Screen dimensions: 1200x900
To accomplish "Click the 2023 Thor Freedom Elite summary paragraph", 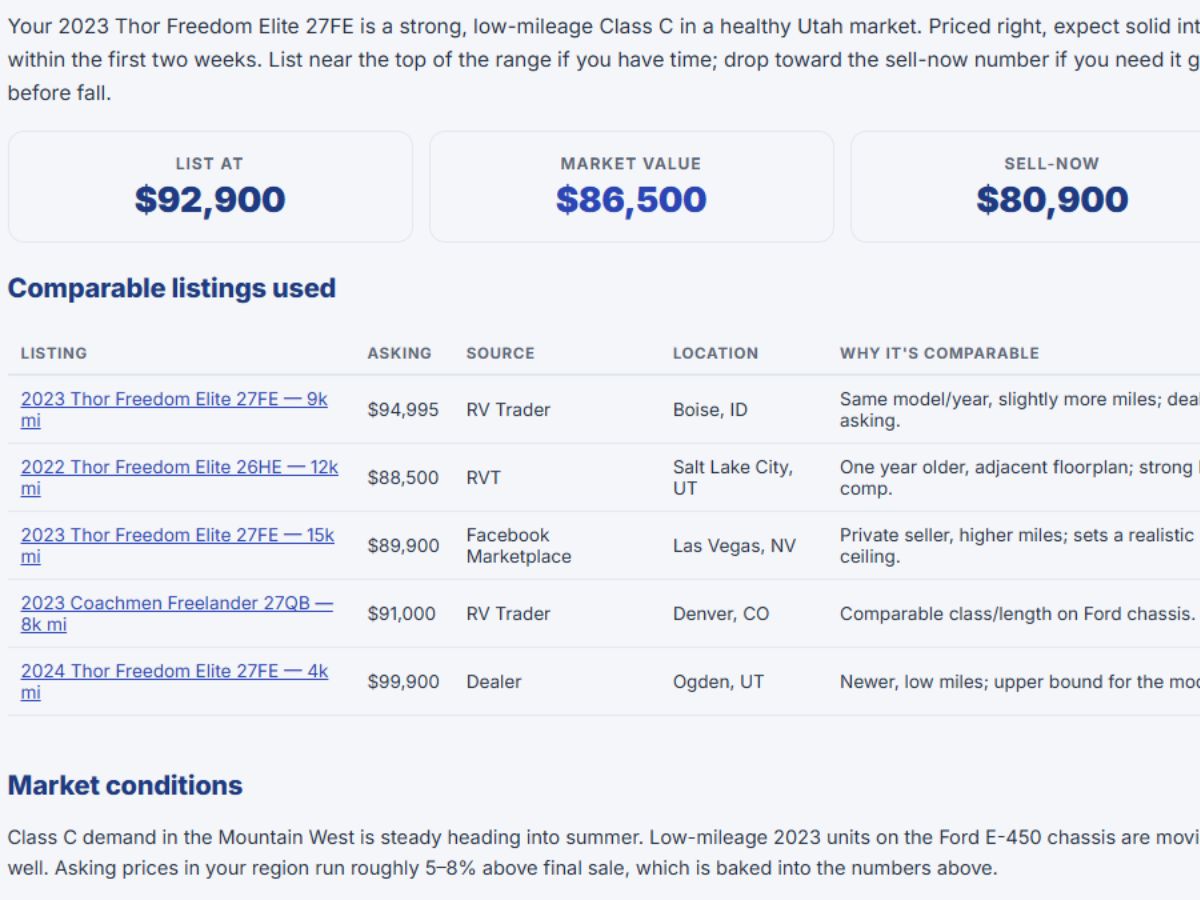I will [x=604, y=59].
